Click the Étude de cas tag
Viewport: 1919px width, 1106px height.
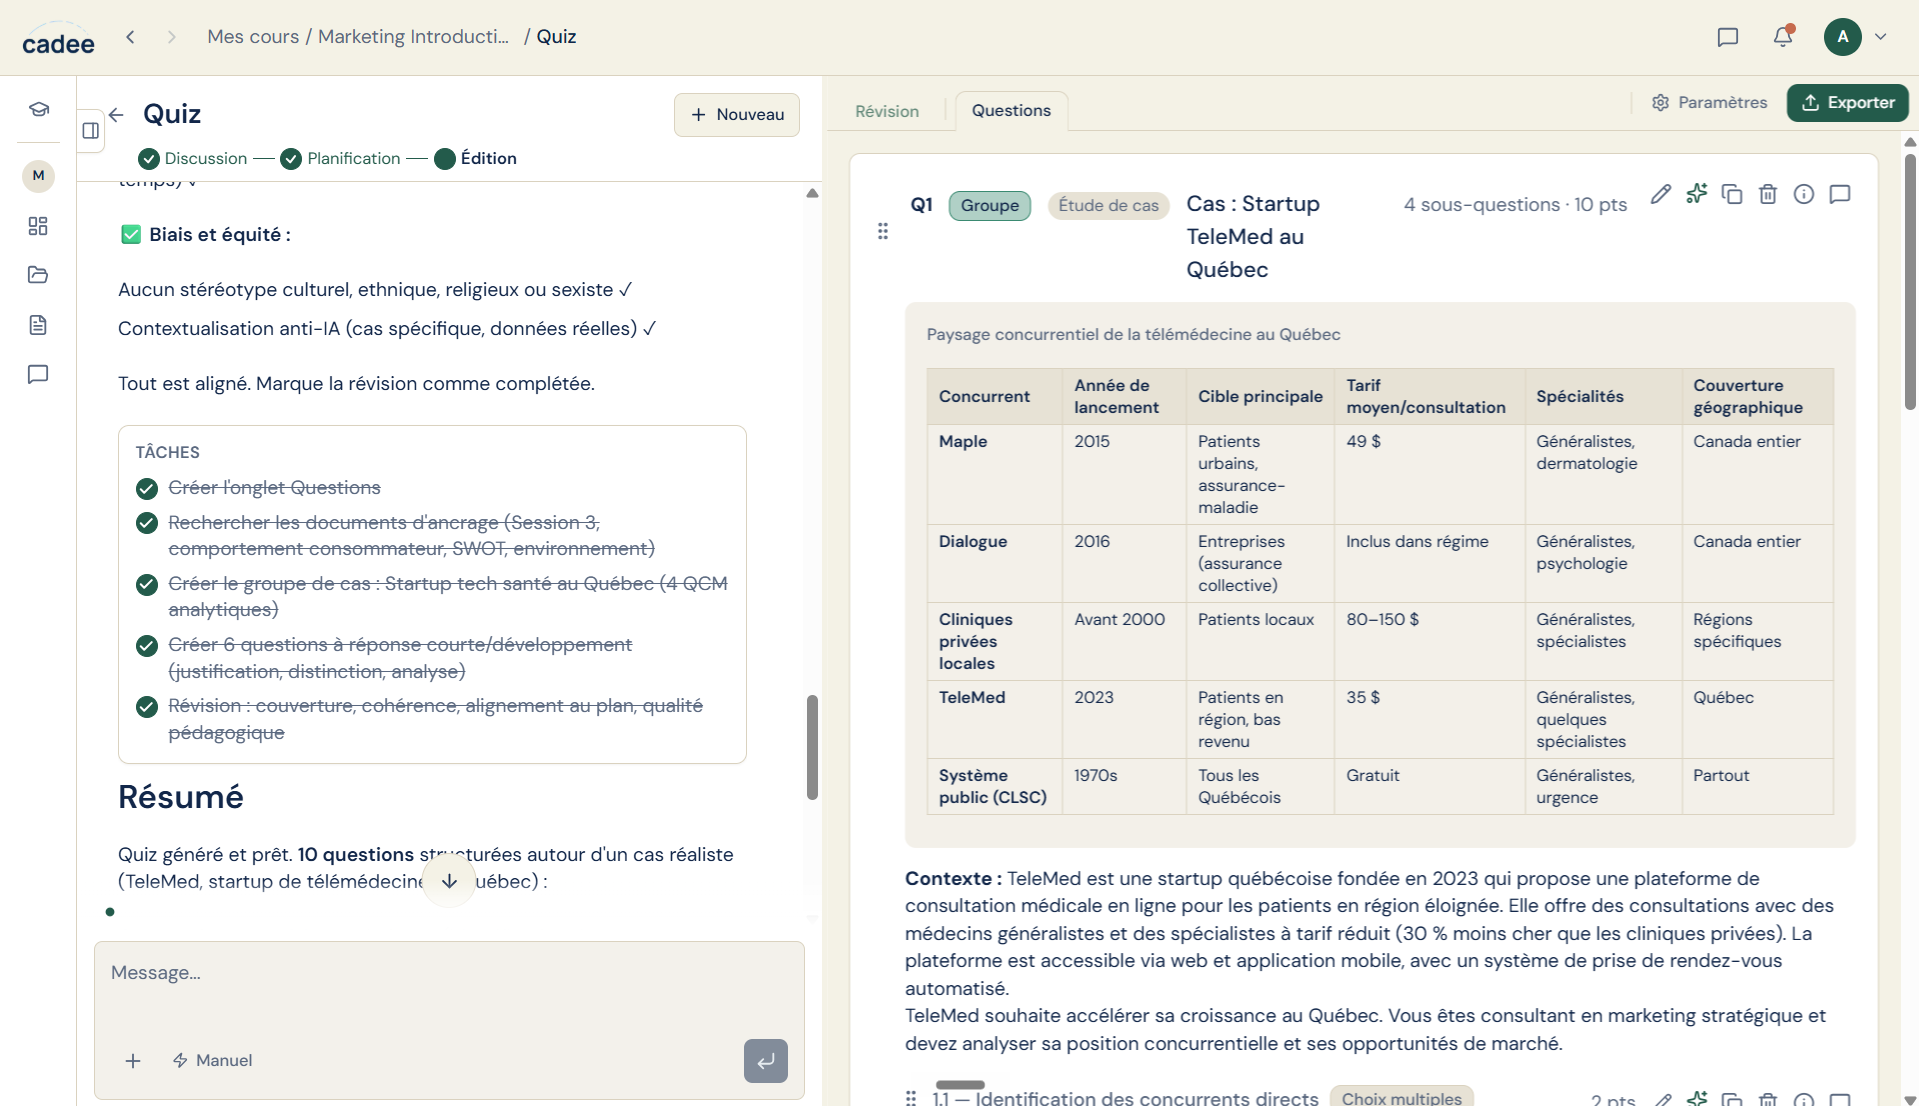tap(1108, 205)
